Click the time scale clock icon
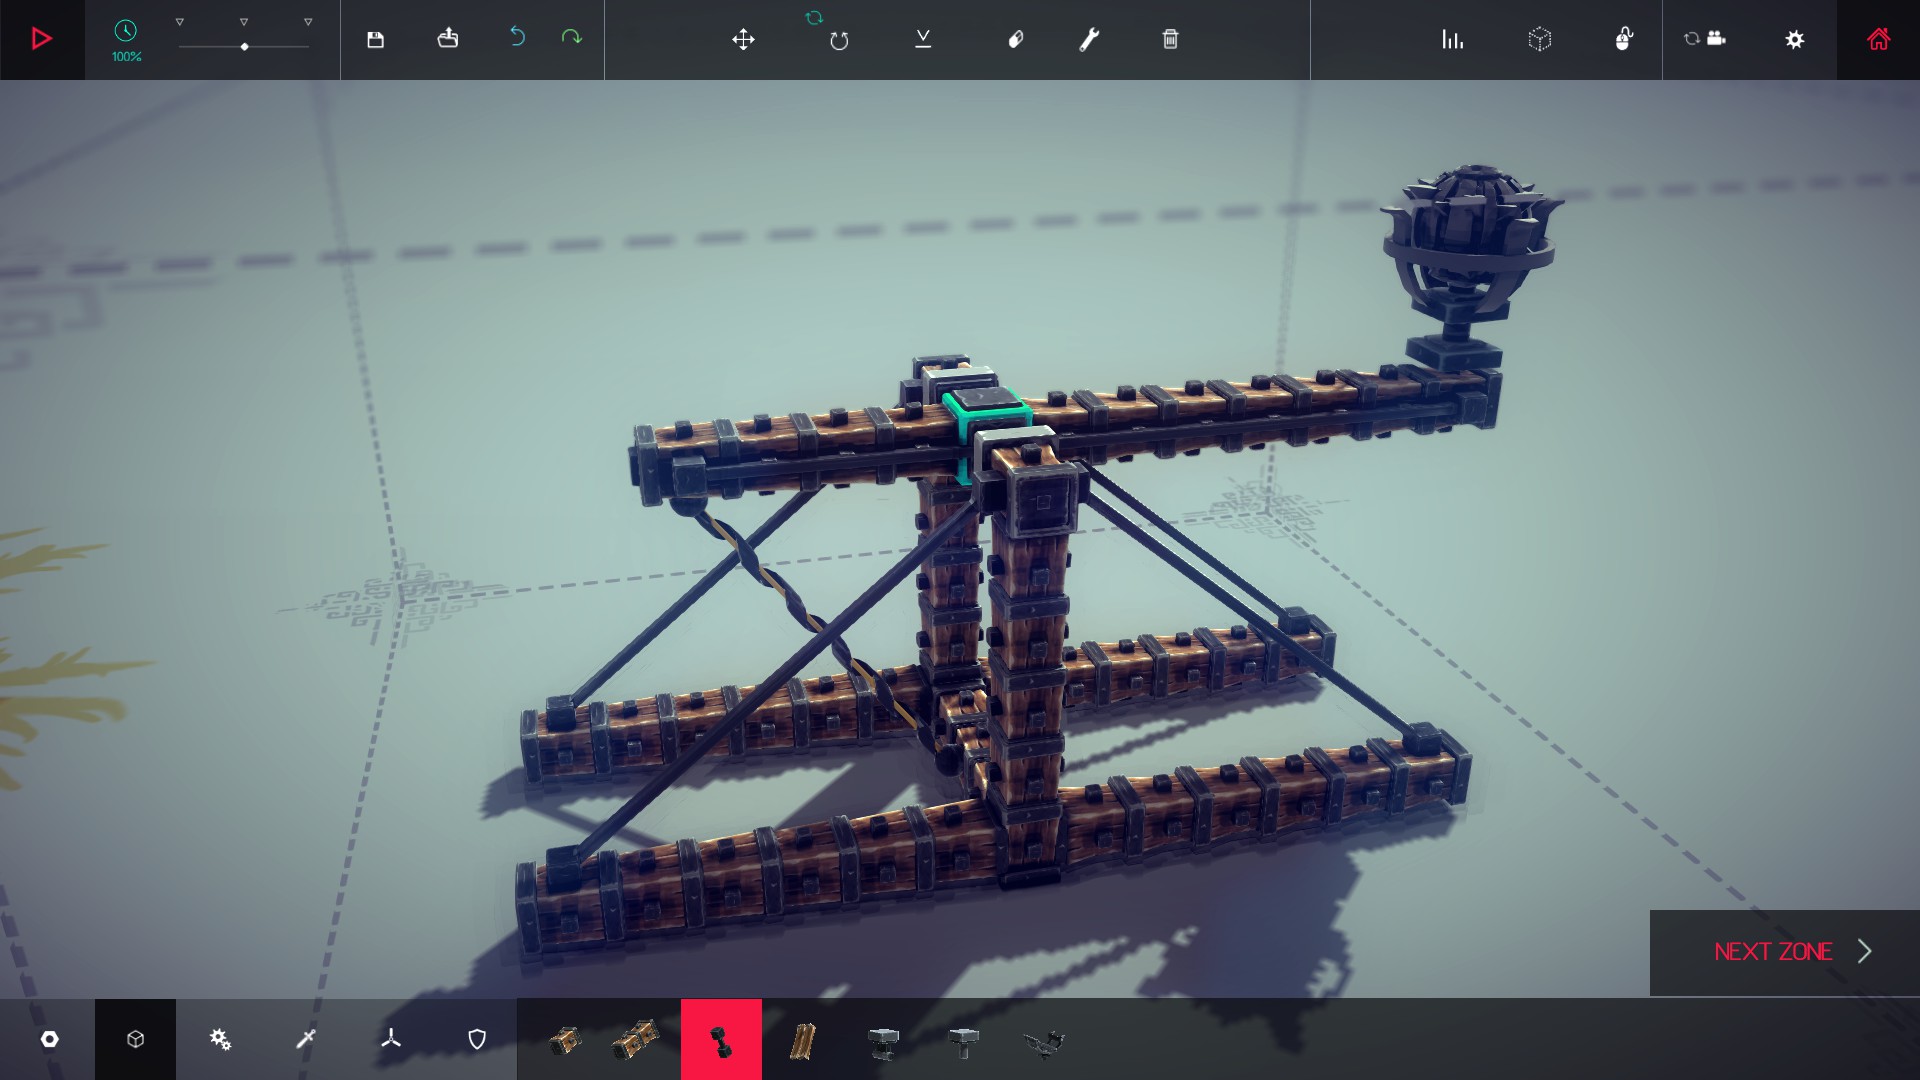The height and width of the screenshot is (1080, 1920). pos(126,31)
